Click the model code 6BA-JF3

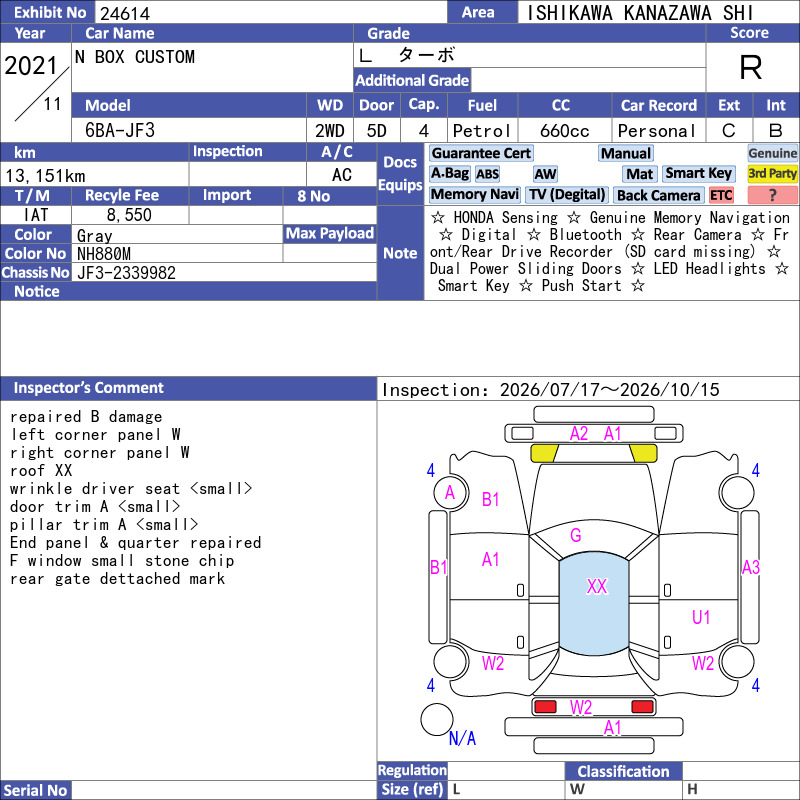[120, 131]
